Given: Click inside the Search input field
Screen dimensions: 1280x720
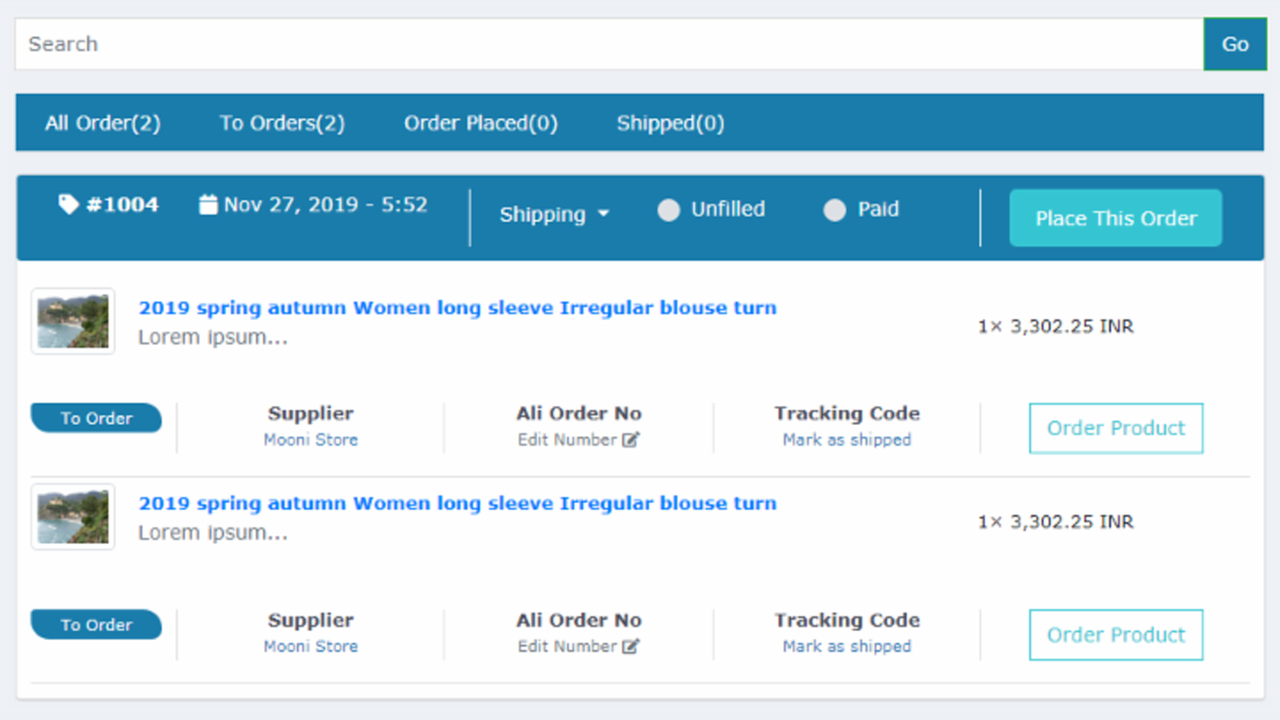Looking at the screenshot, I should coord(400,44).
